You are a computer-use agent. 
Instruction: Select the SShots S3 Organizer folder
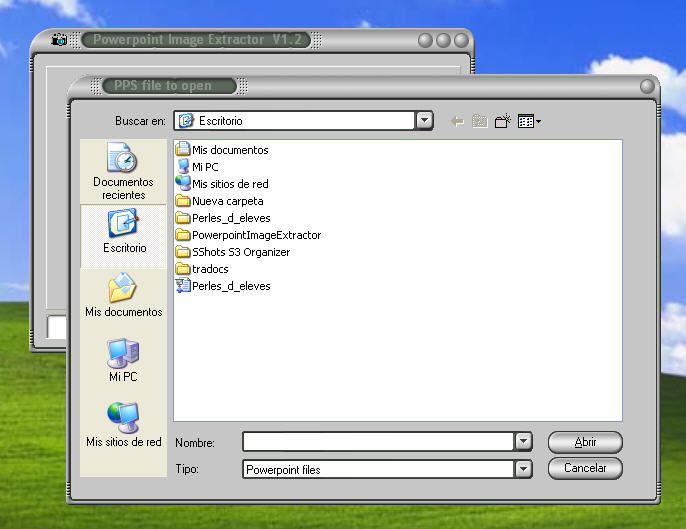pos(240,252)
